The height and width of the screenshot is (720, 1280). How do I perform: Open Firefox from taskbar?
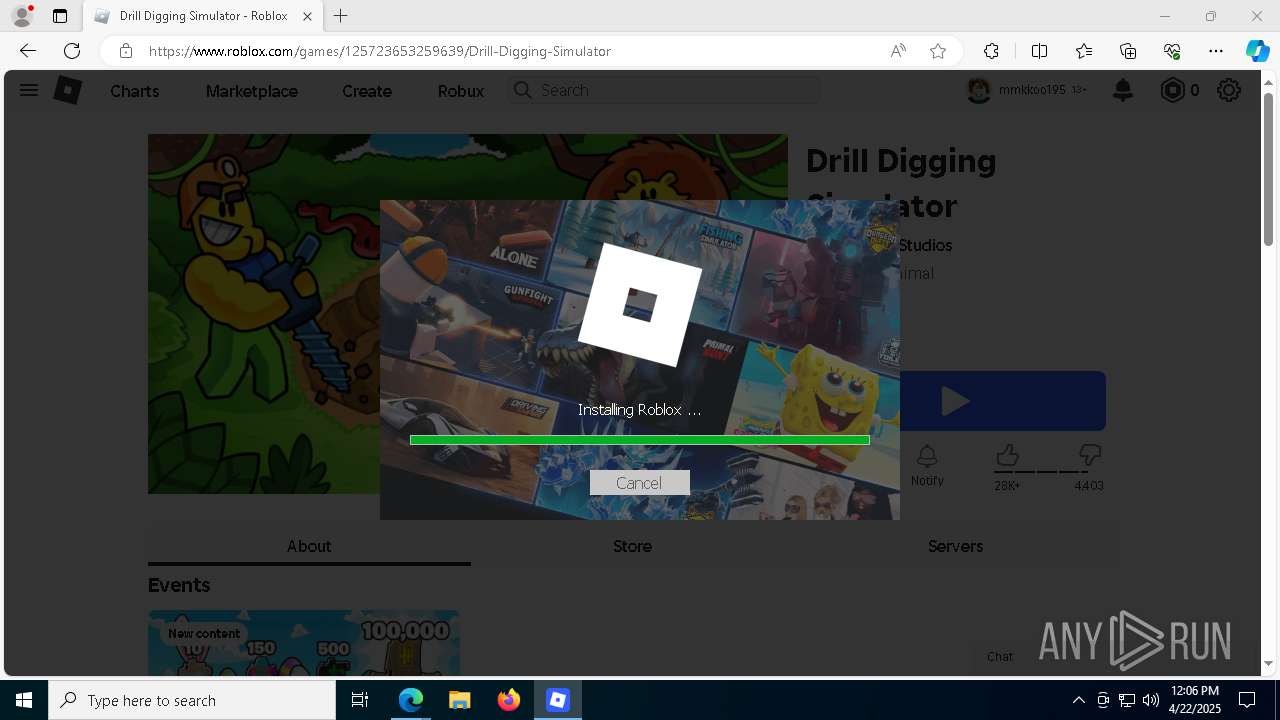coord(509,700)
